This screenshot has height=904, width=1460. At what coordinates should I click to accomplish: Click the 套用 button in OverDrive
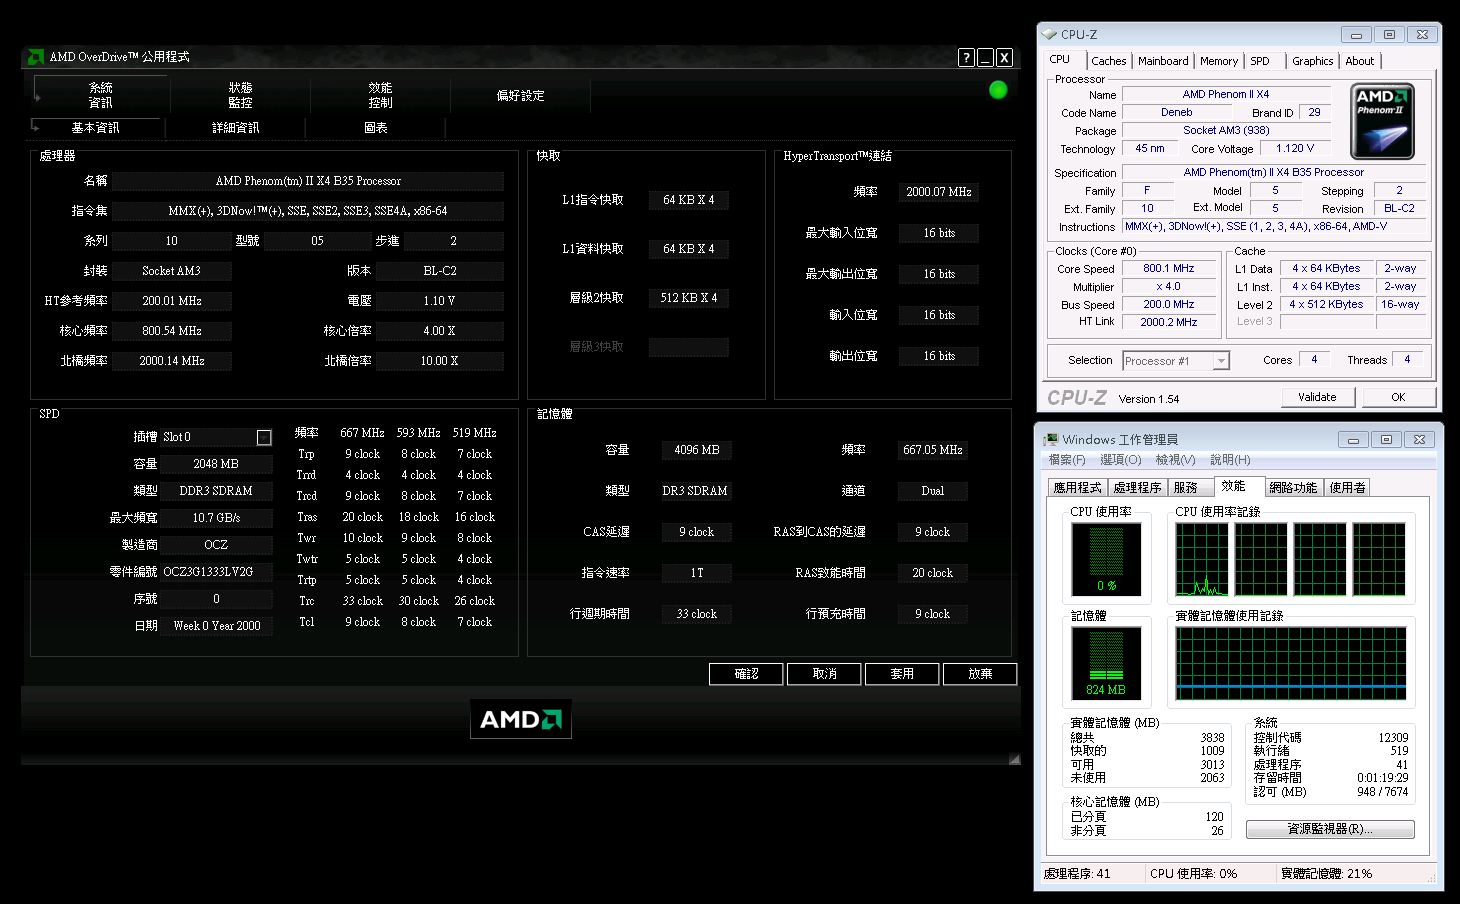(902, 674)
